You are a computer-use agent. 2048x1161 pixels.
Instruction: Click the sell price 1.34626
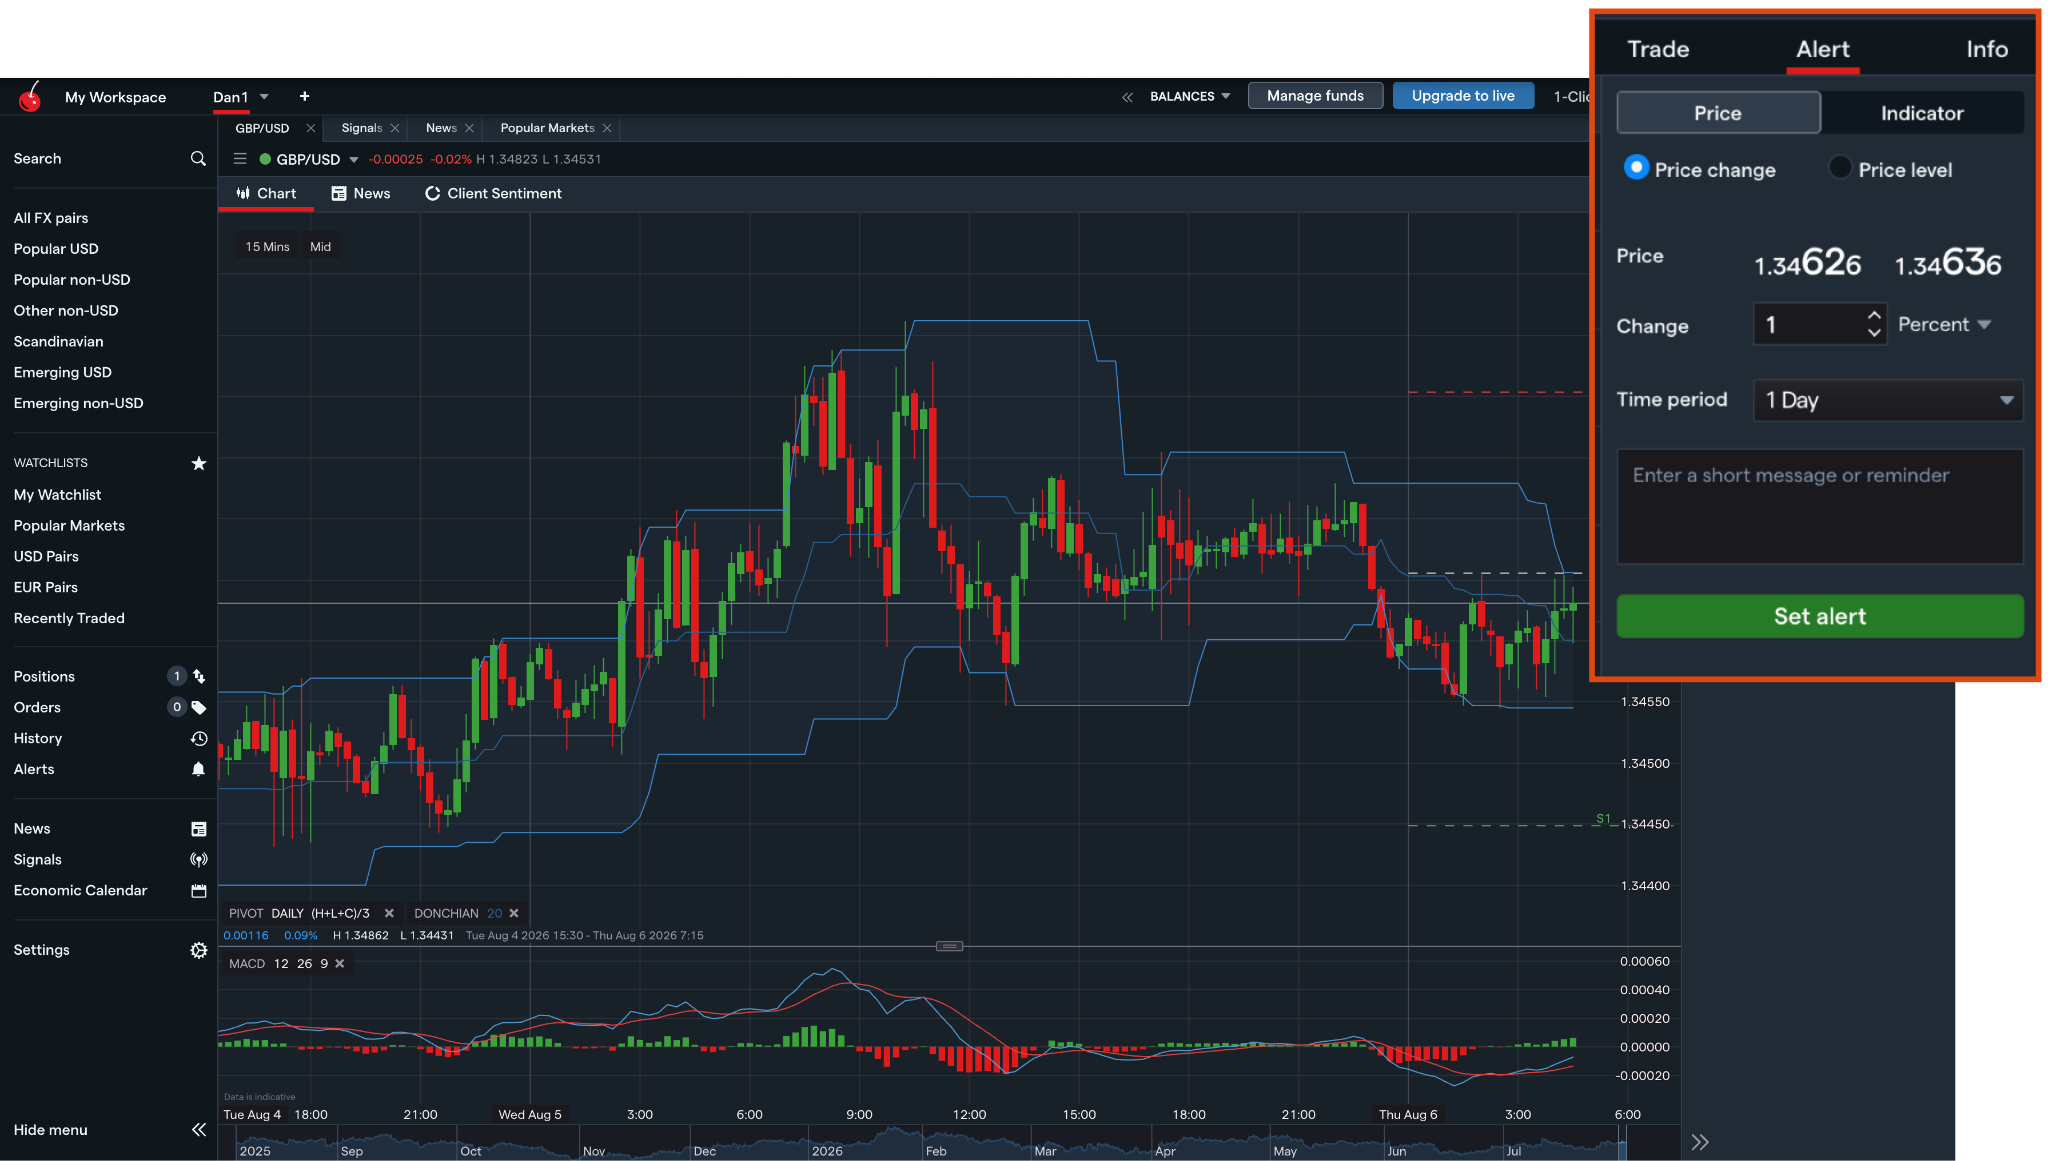click(x=1808, y=263)
